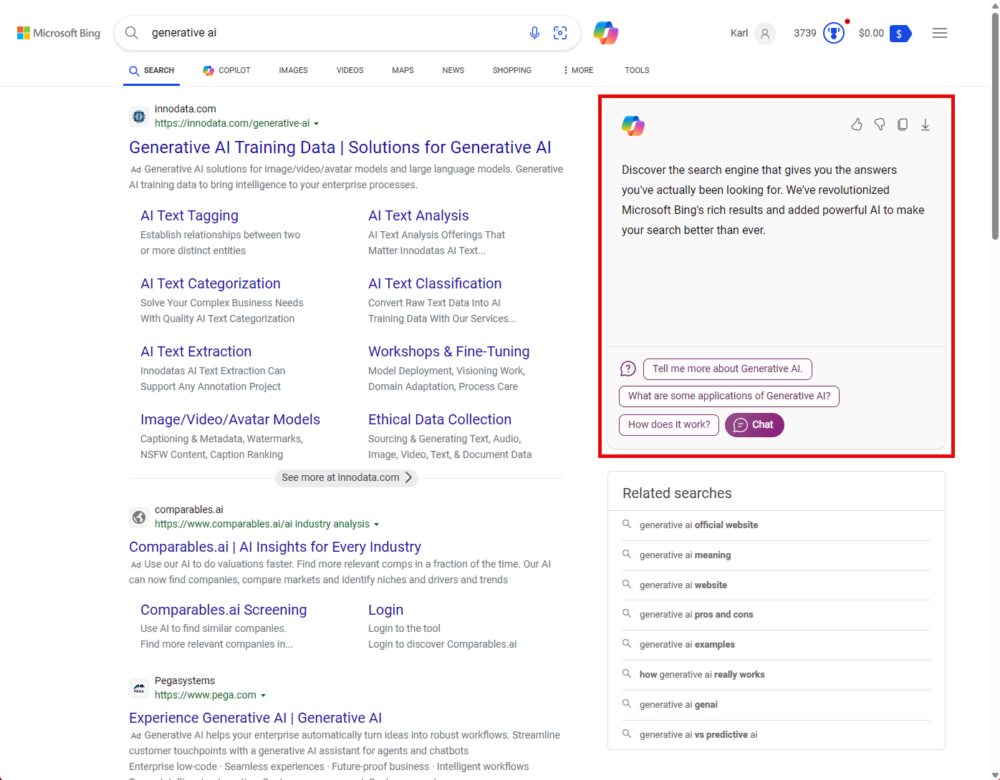Copy the Copilot answer text
This screenshot has width=1000, height=780.
pyautogui.click(x=902, y=124)
